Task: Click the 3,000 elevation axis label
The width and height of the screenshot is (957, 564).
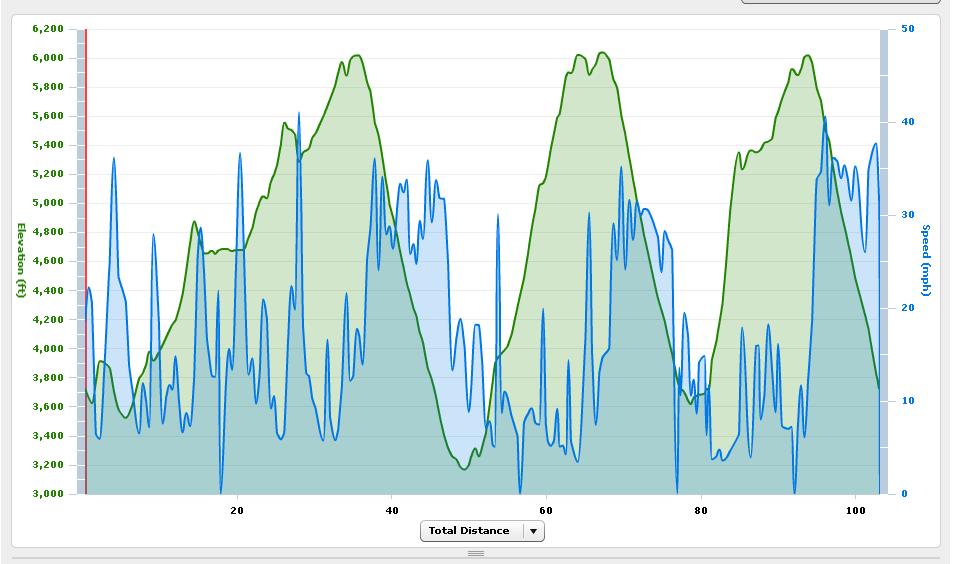Action: (47, 494)
